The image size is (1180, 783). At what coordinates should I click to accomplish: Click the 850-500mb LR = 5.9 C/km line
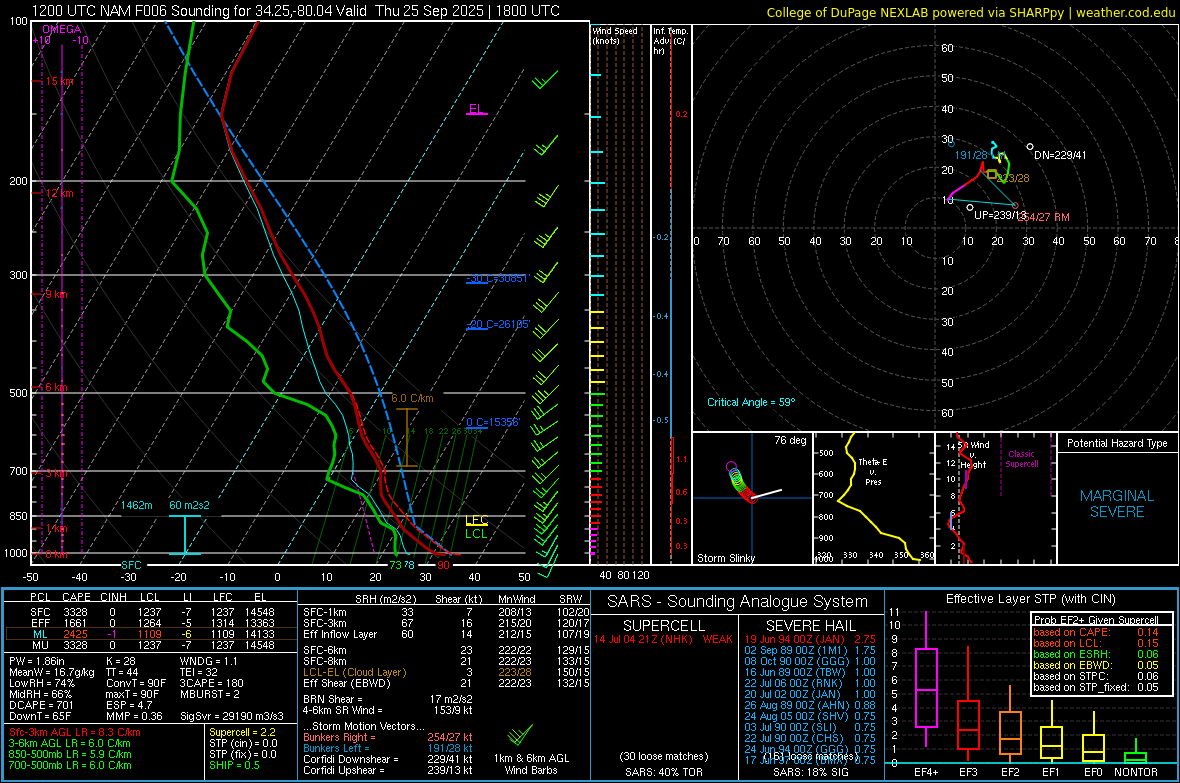(70, 754)
